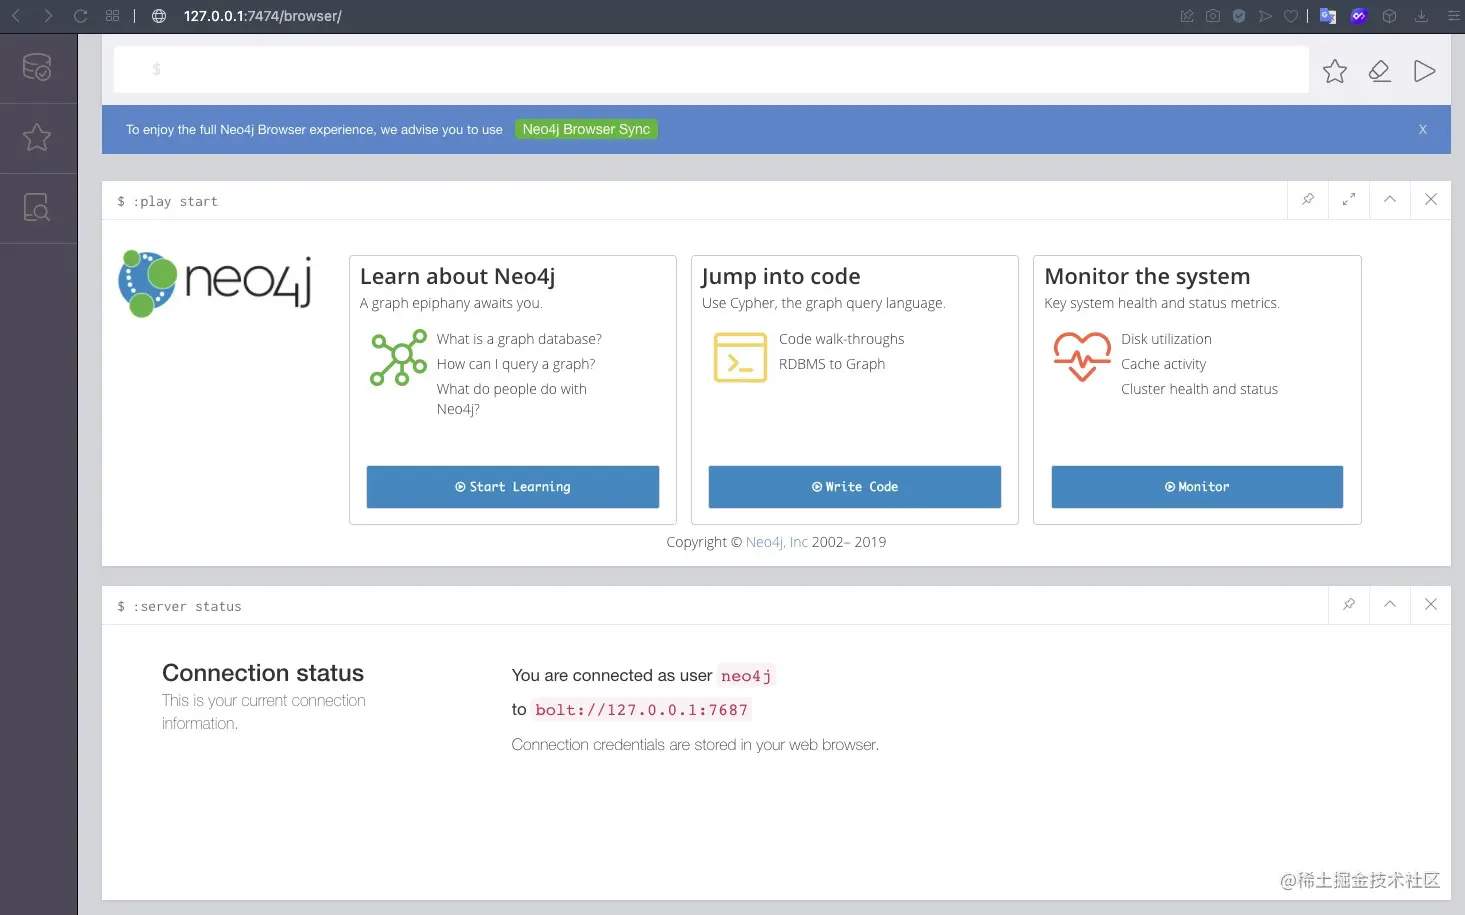Click the Start Learning button
The height and width of the screenshot is (915, 1465).
[x=513, y=487]
